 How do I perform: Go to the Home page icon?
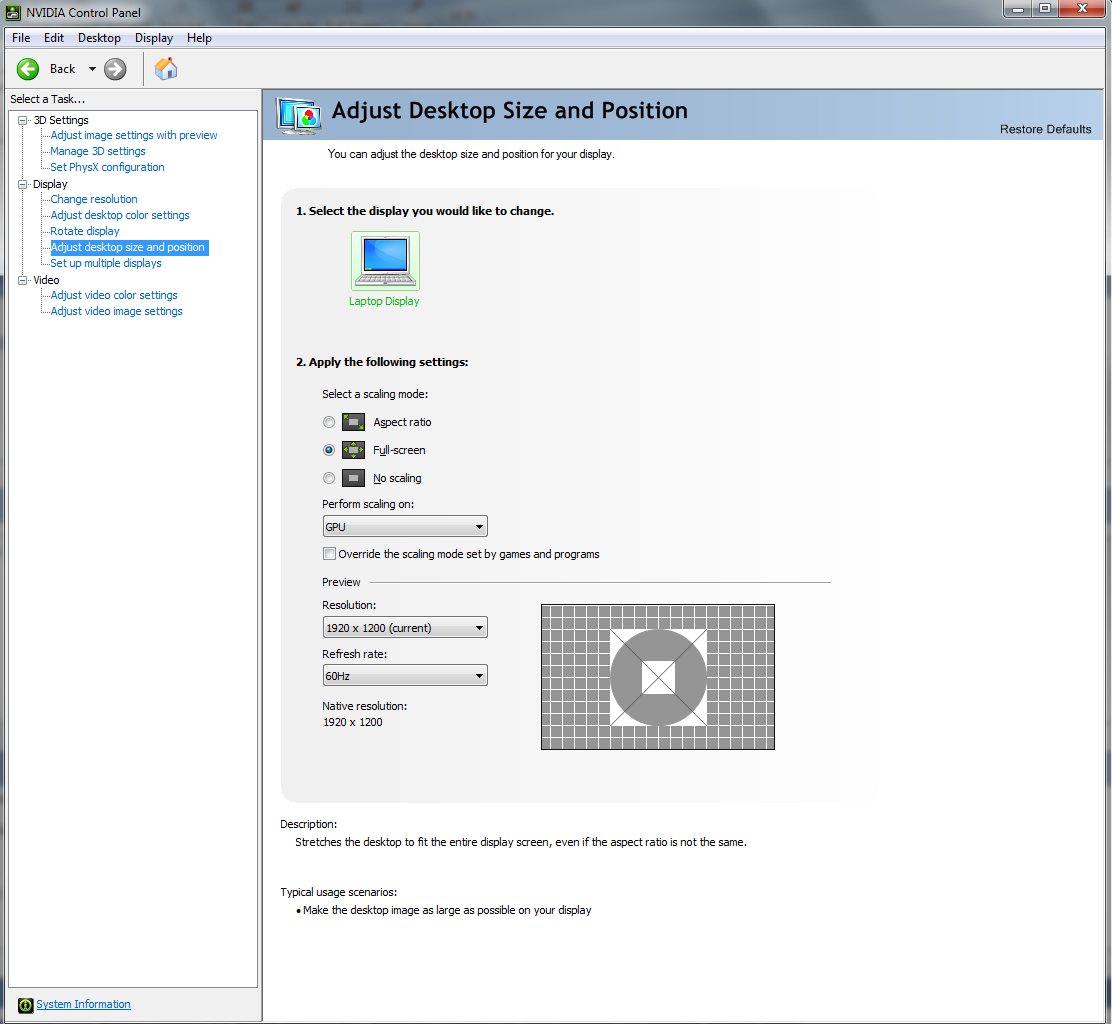coord(166,69)
